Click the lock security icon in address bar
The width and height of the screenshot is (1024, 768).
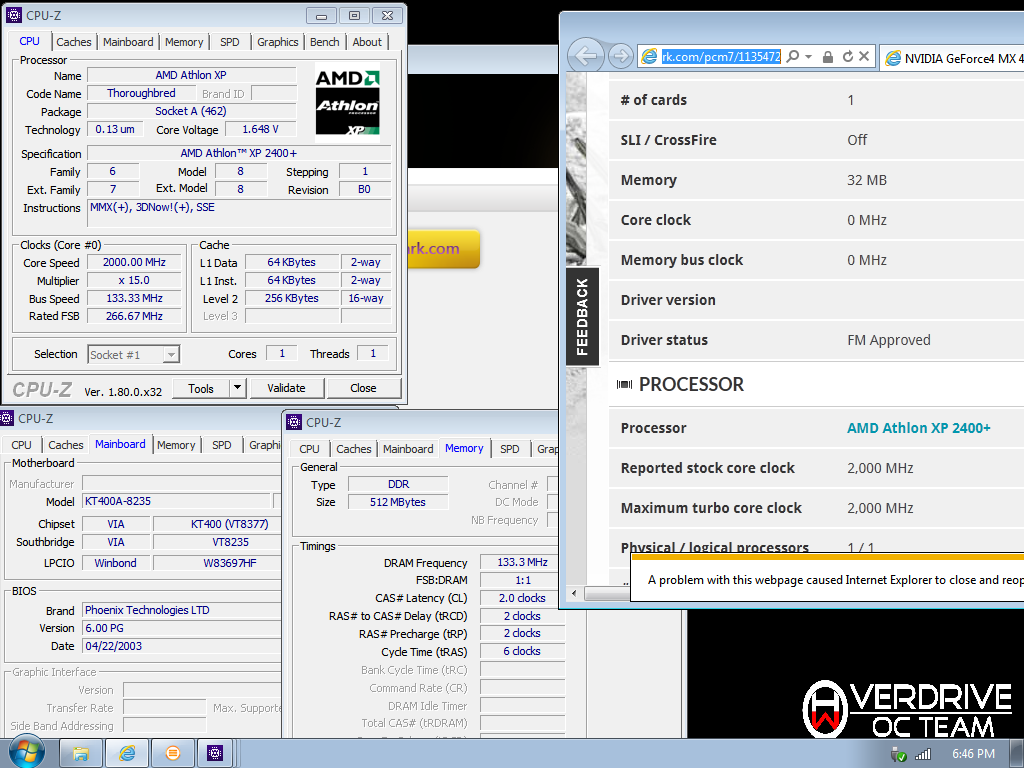pyautogui.click(x=827, y=57)
